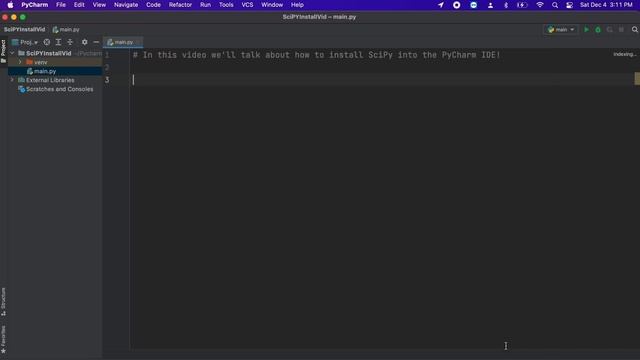Hide the Project panel with minus icon
This screenshot has height=360, width=640.
coord(96,42)
